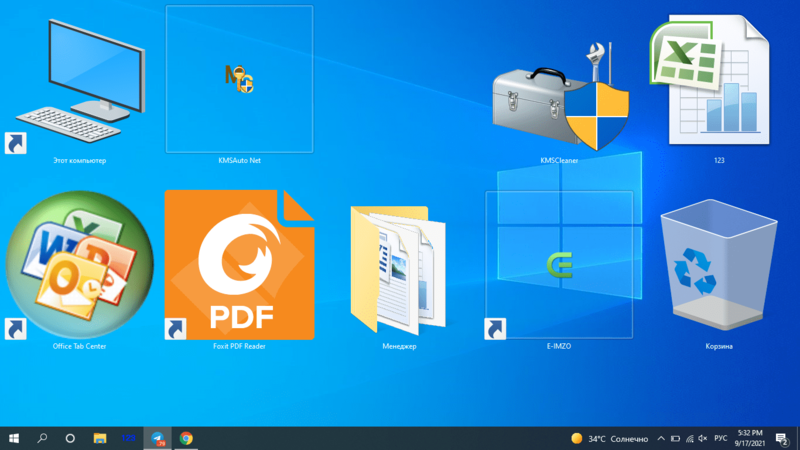This screenshot has height=450, width=800.
Task: Select the label KMSCleaner
Action: [x=559, y=160]
